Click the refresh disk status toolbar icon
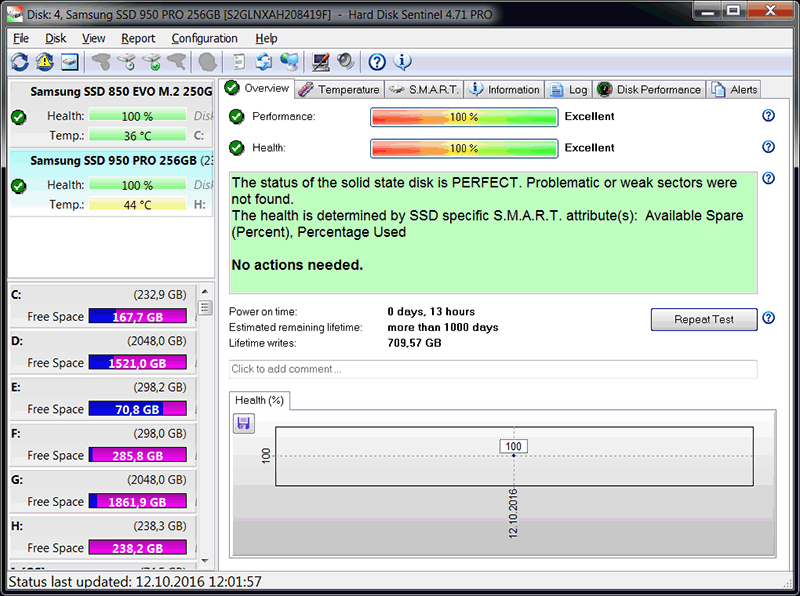Viewport: 800px width, 596px height. [19, 62]
